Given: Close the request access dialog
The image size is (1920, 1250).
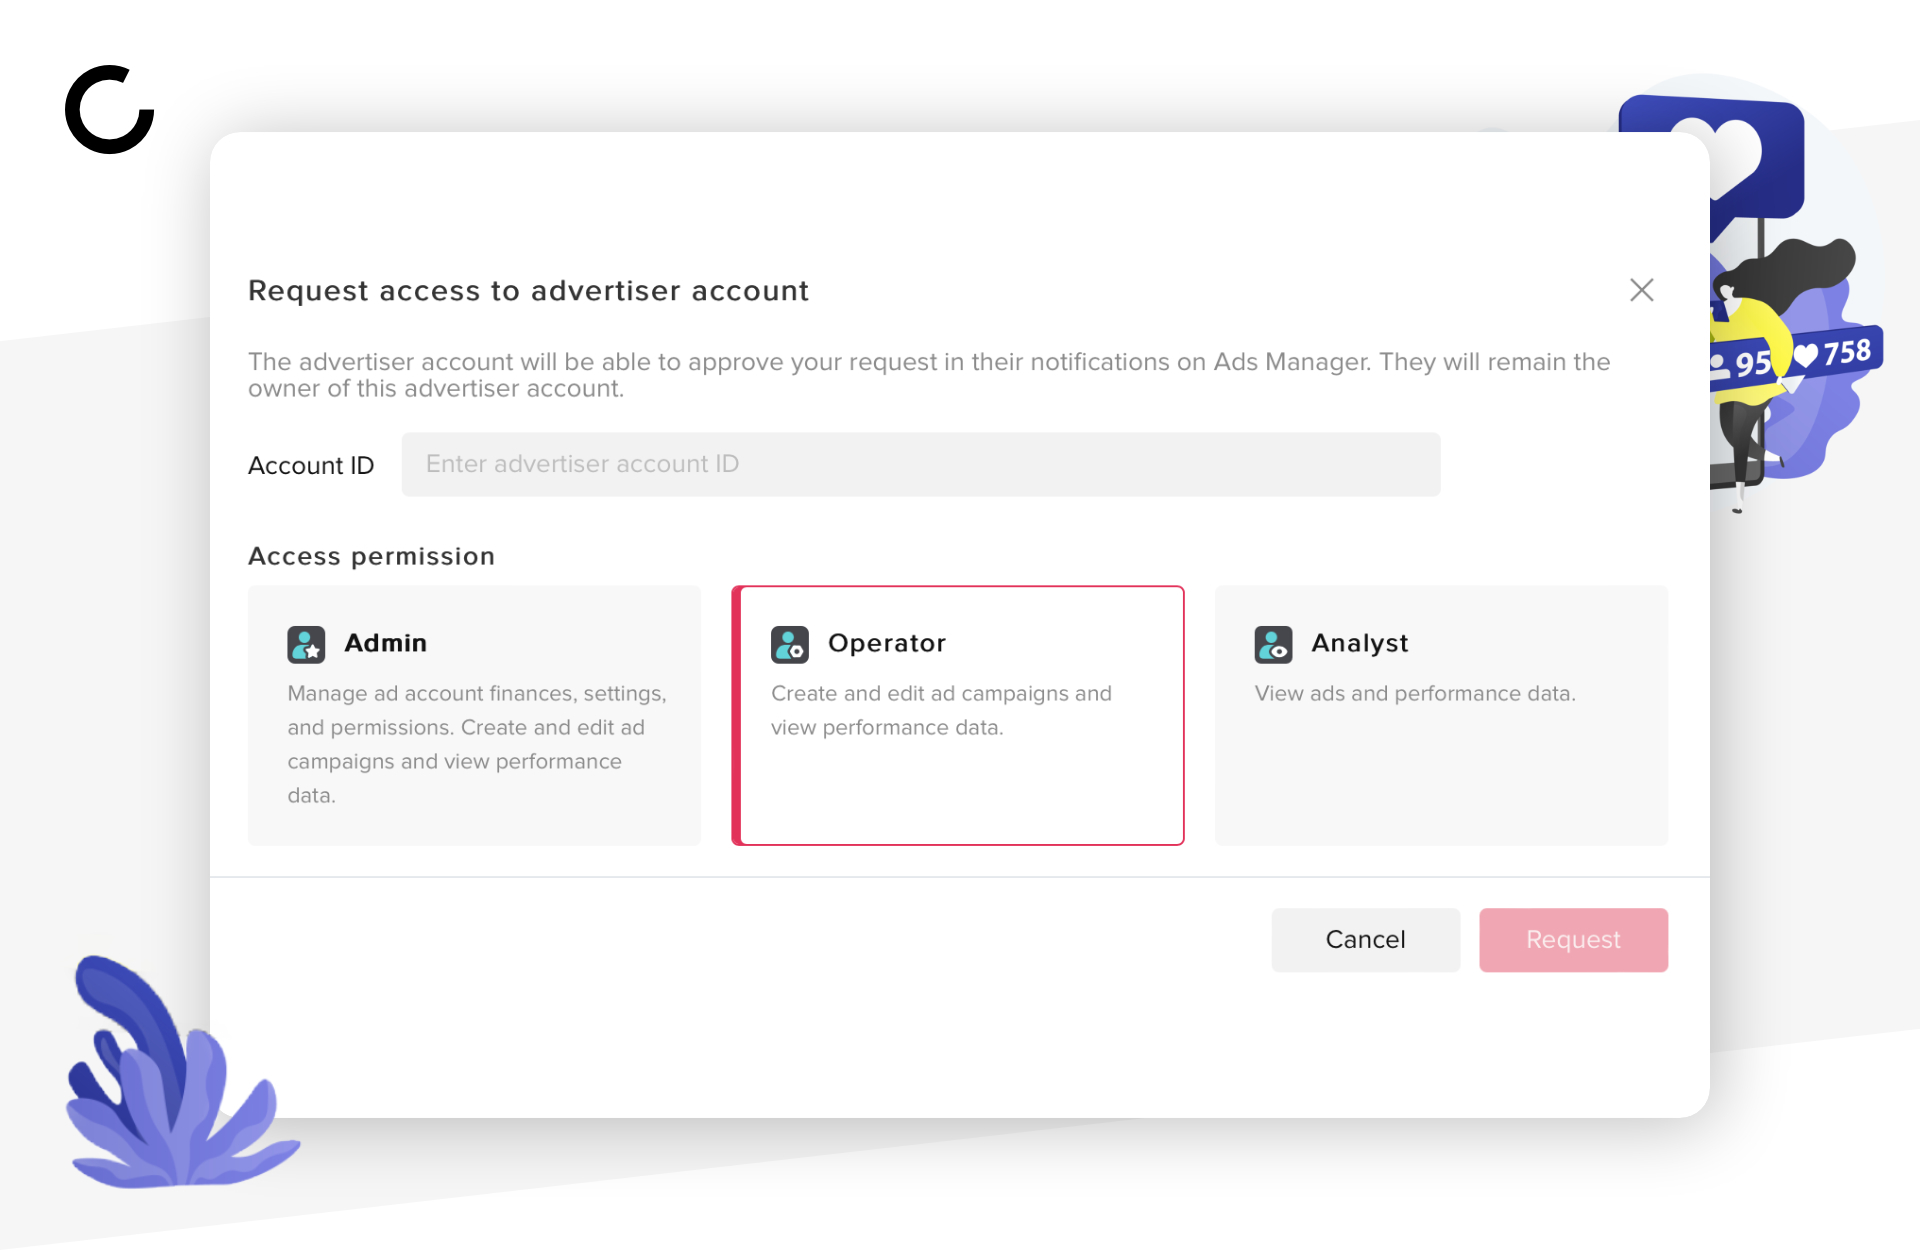Looking at the screenshot, I should click(1641, 290).
